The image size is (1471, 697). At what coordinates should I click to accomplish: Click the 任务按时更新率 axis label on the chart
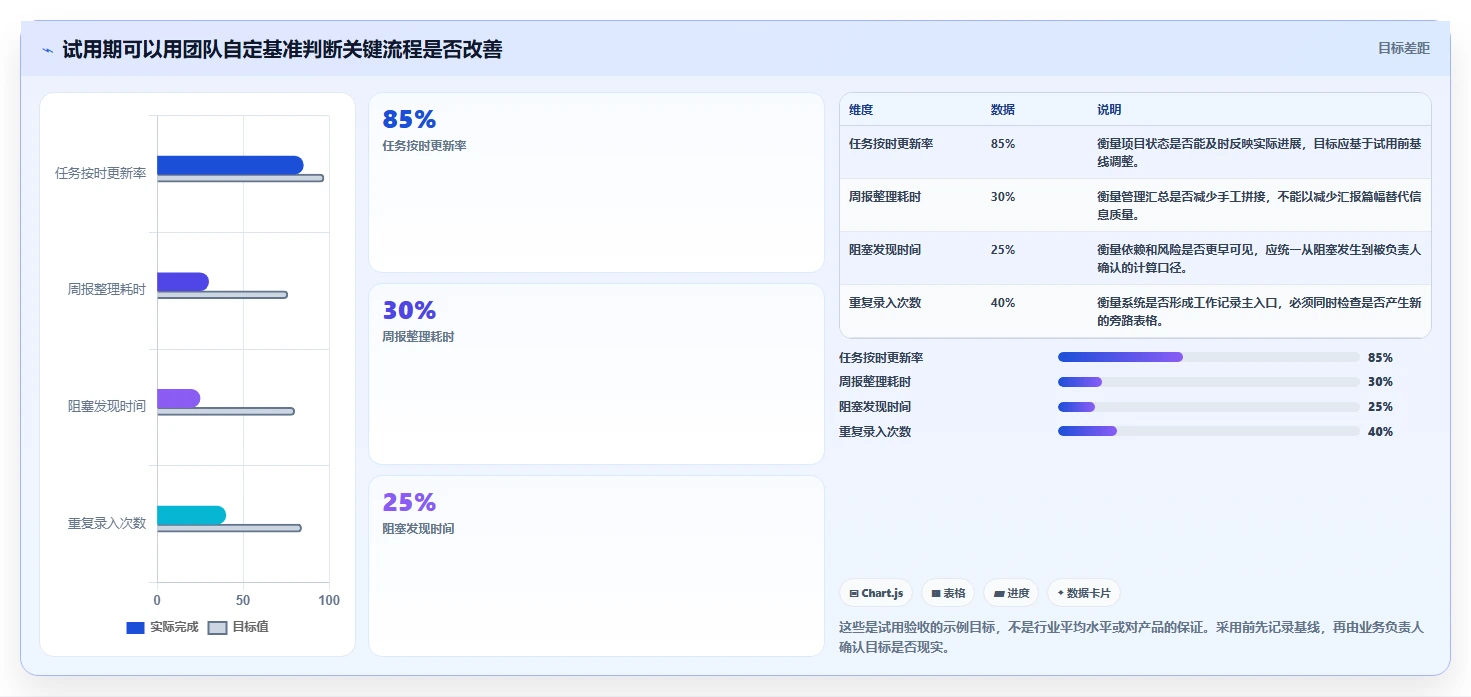(100, 173)
